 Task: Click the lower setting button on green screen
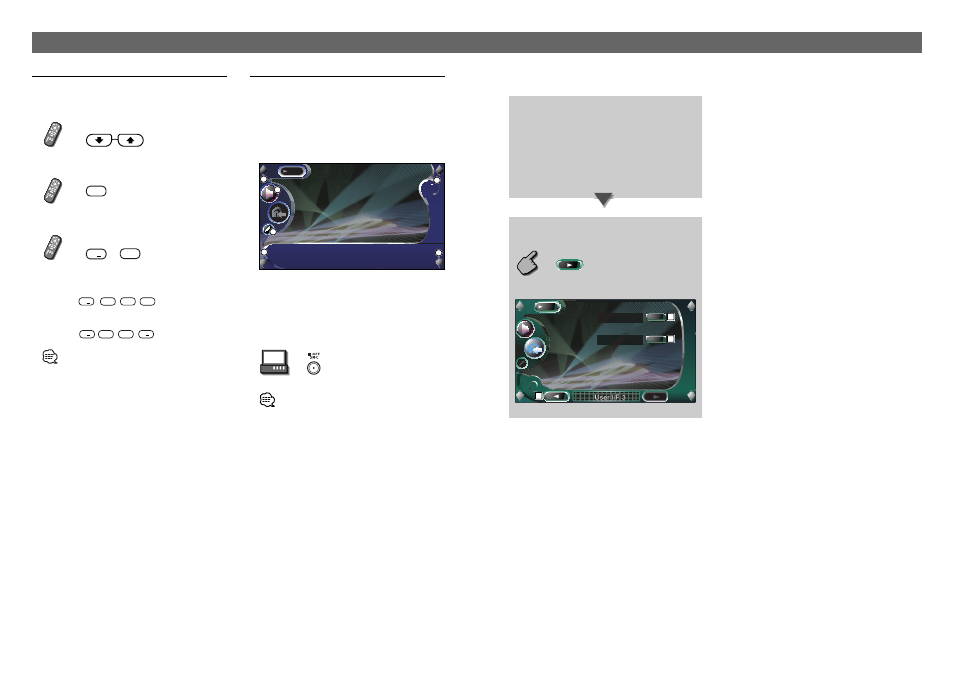[656, 339]
